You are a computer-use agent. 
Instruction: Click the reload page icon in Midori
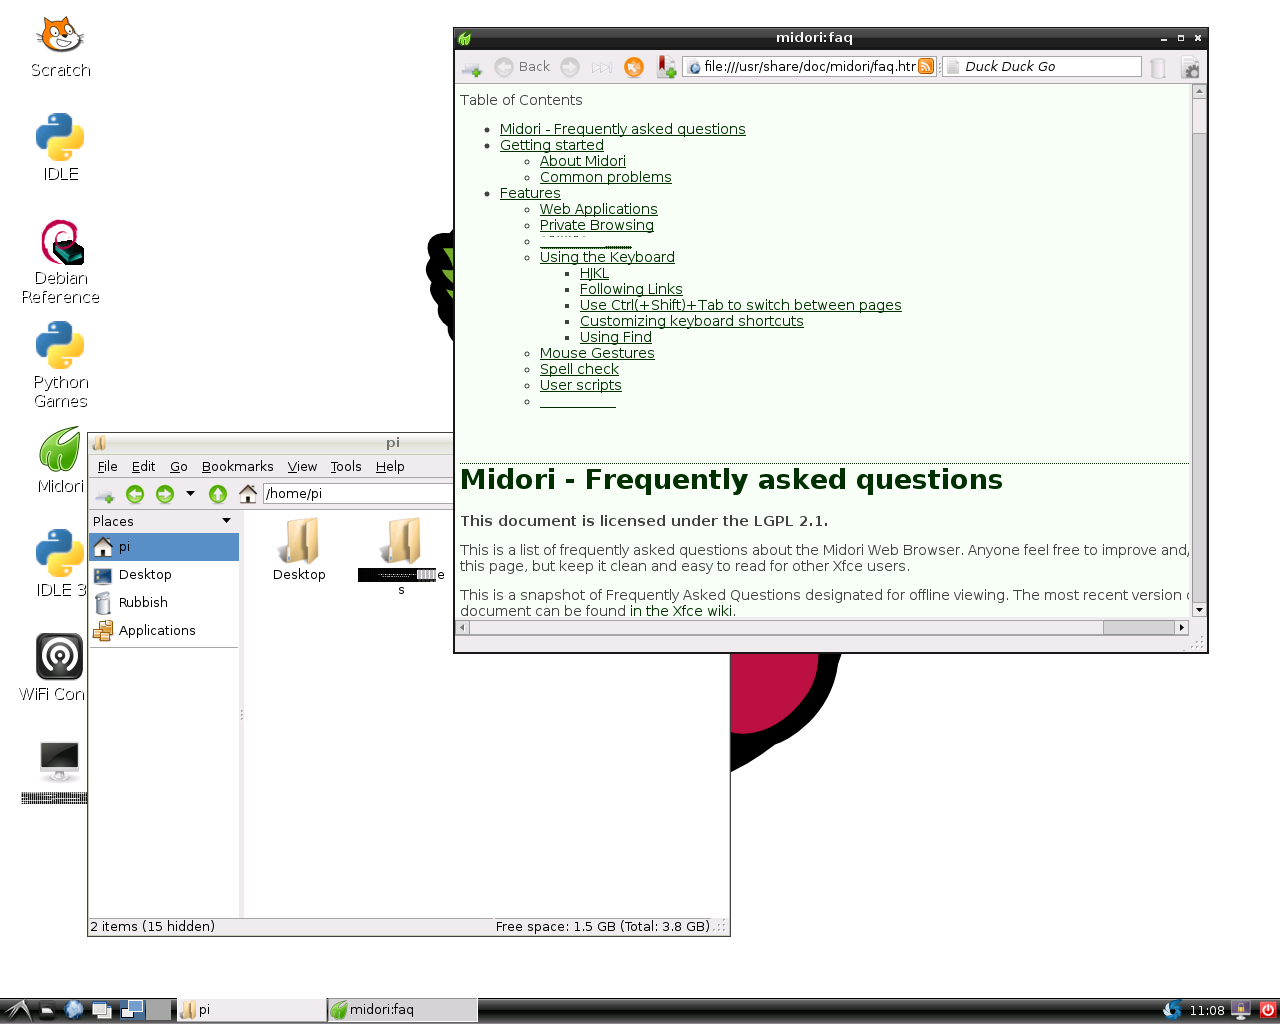click(634, 67)
